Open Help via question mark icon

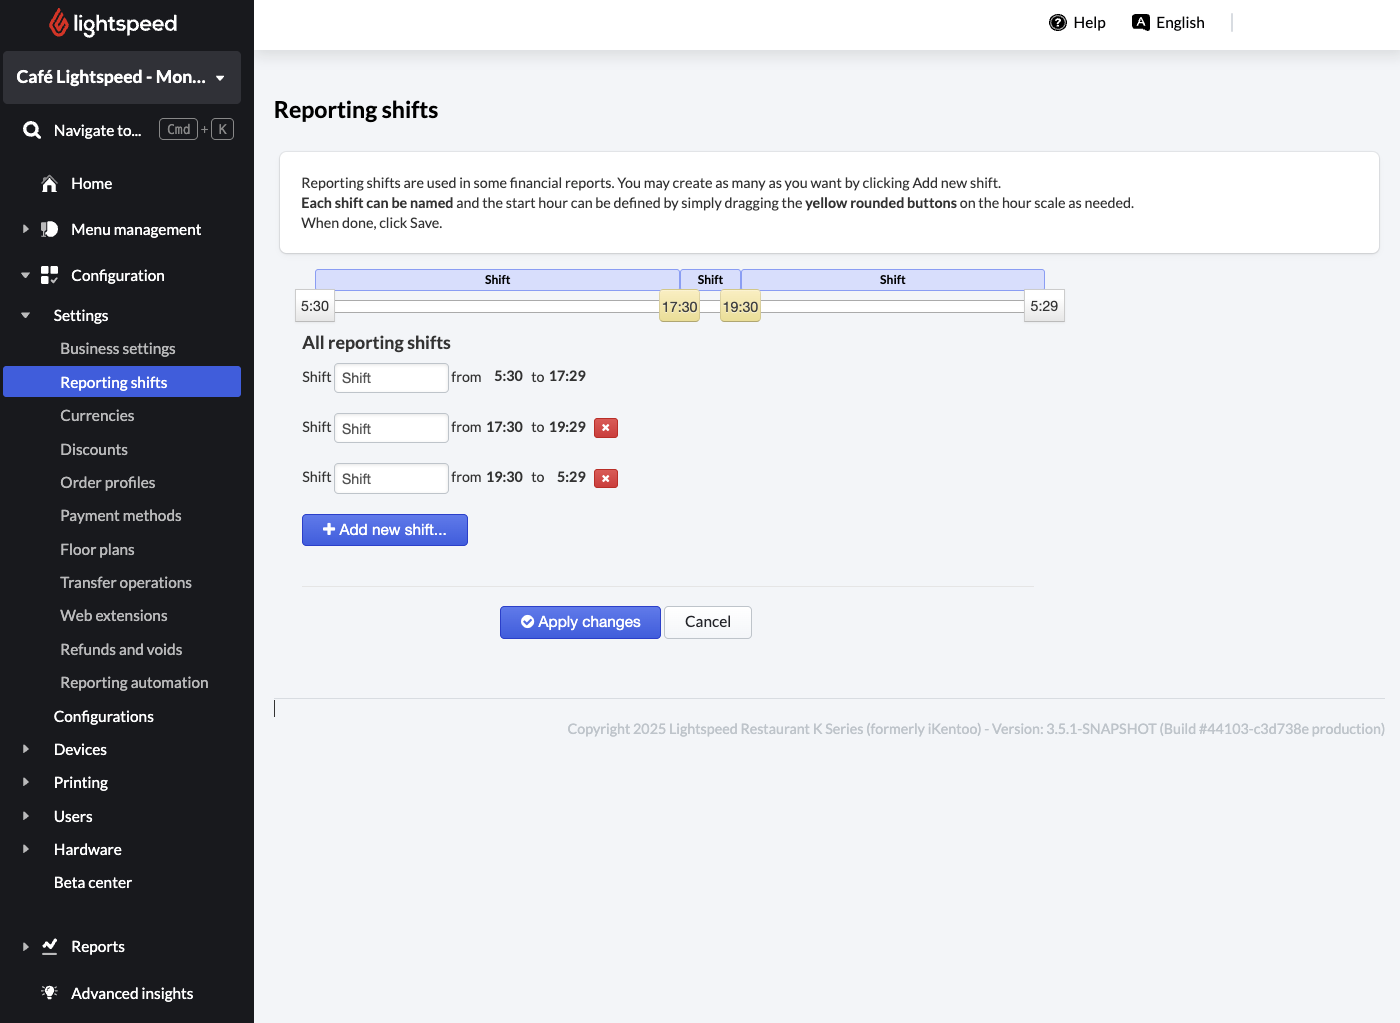coord(1057,23)
